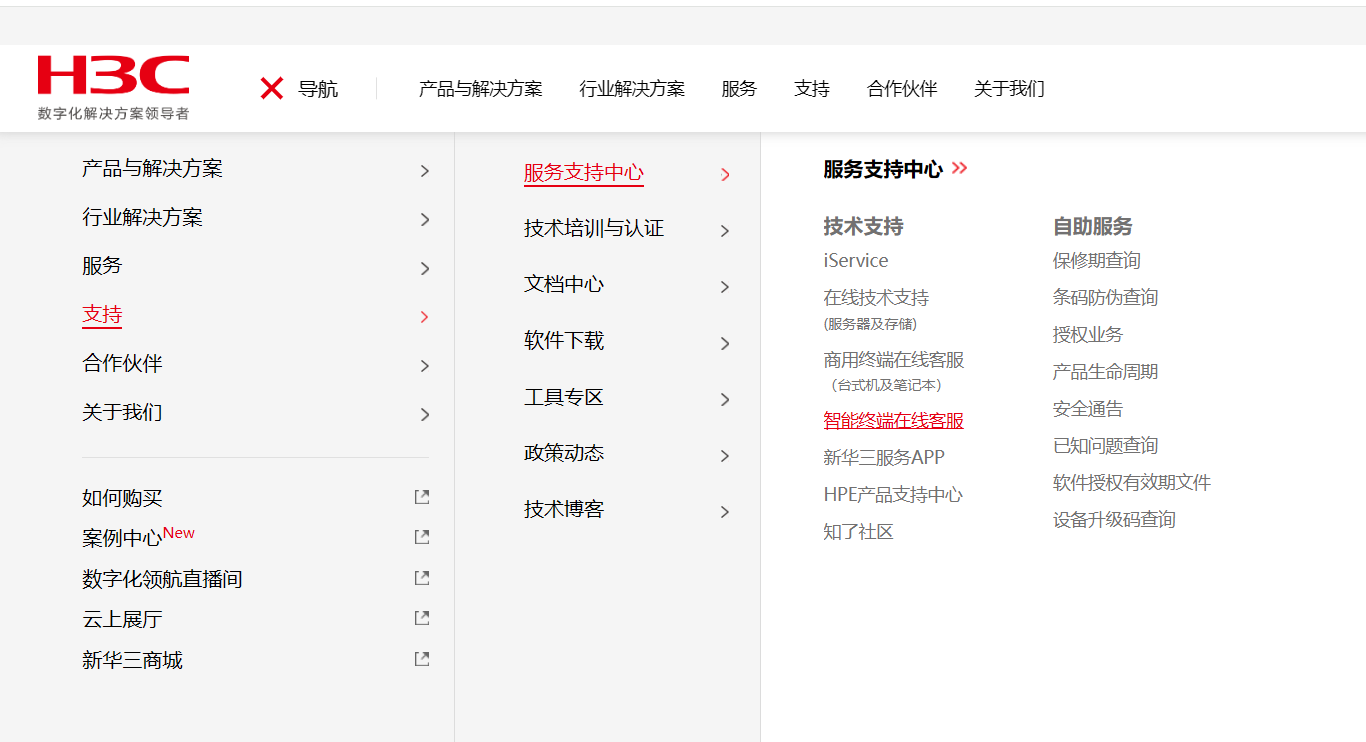Image resolution: width=1366 pixels, height=742 pixels.
Task: Click double arrow icon next to 服务支持中心 heading
Action: [960, 168]
